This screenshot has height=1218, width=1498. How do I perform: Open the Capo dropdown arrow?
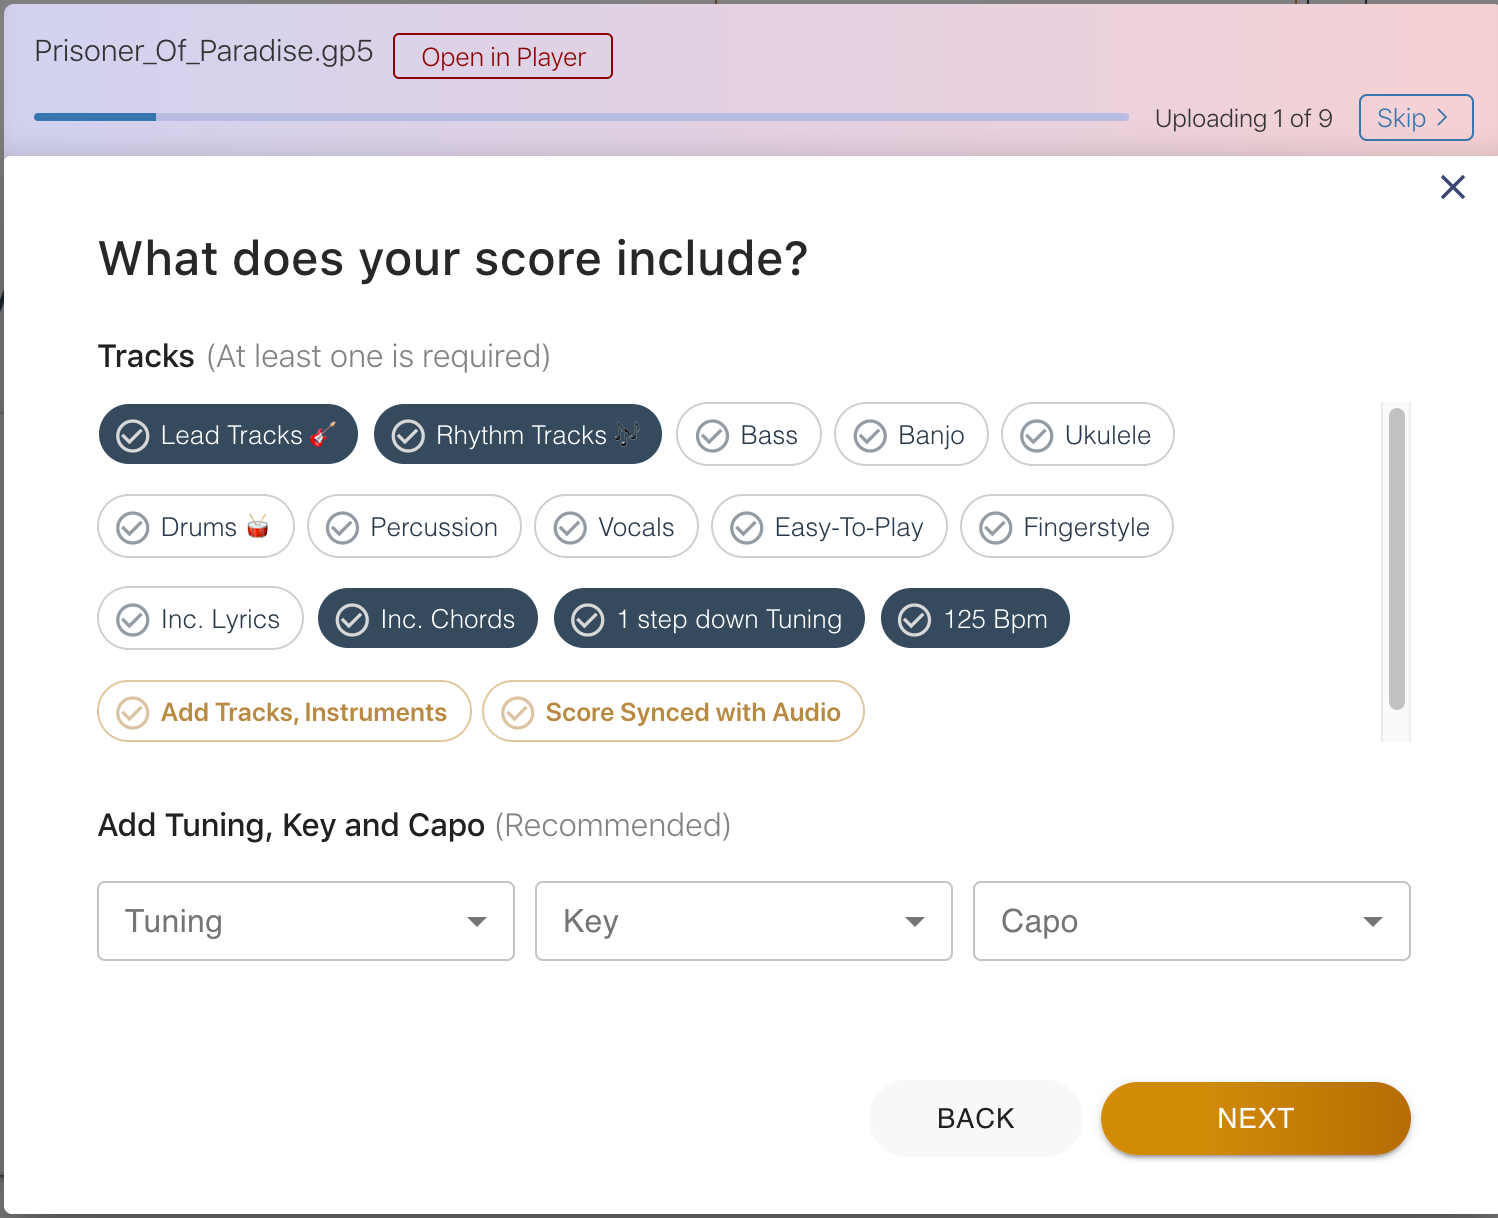(1372, 921)
